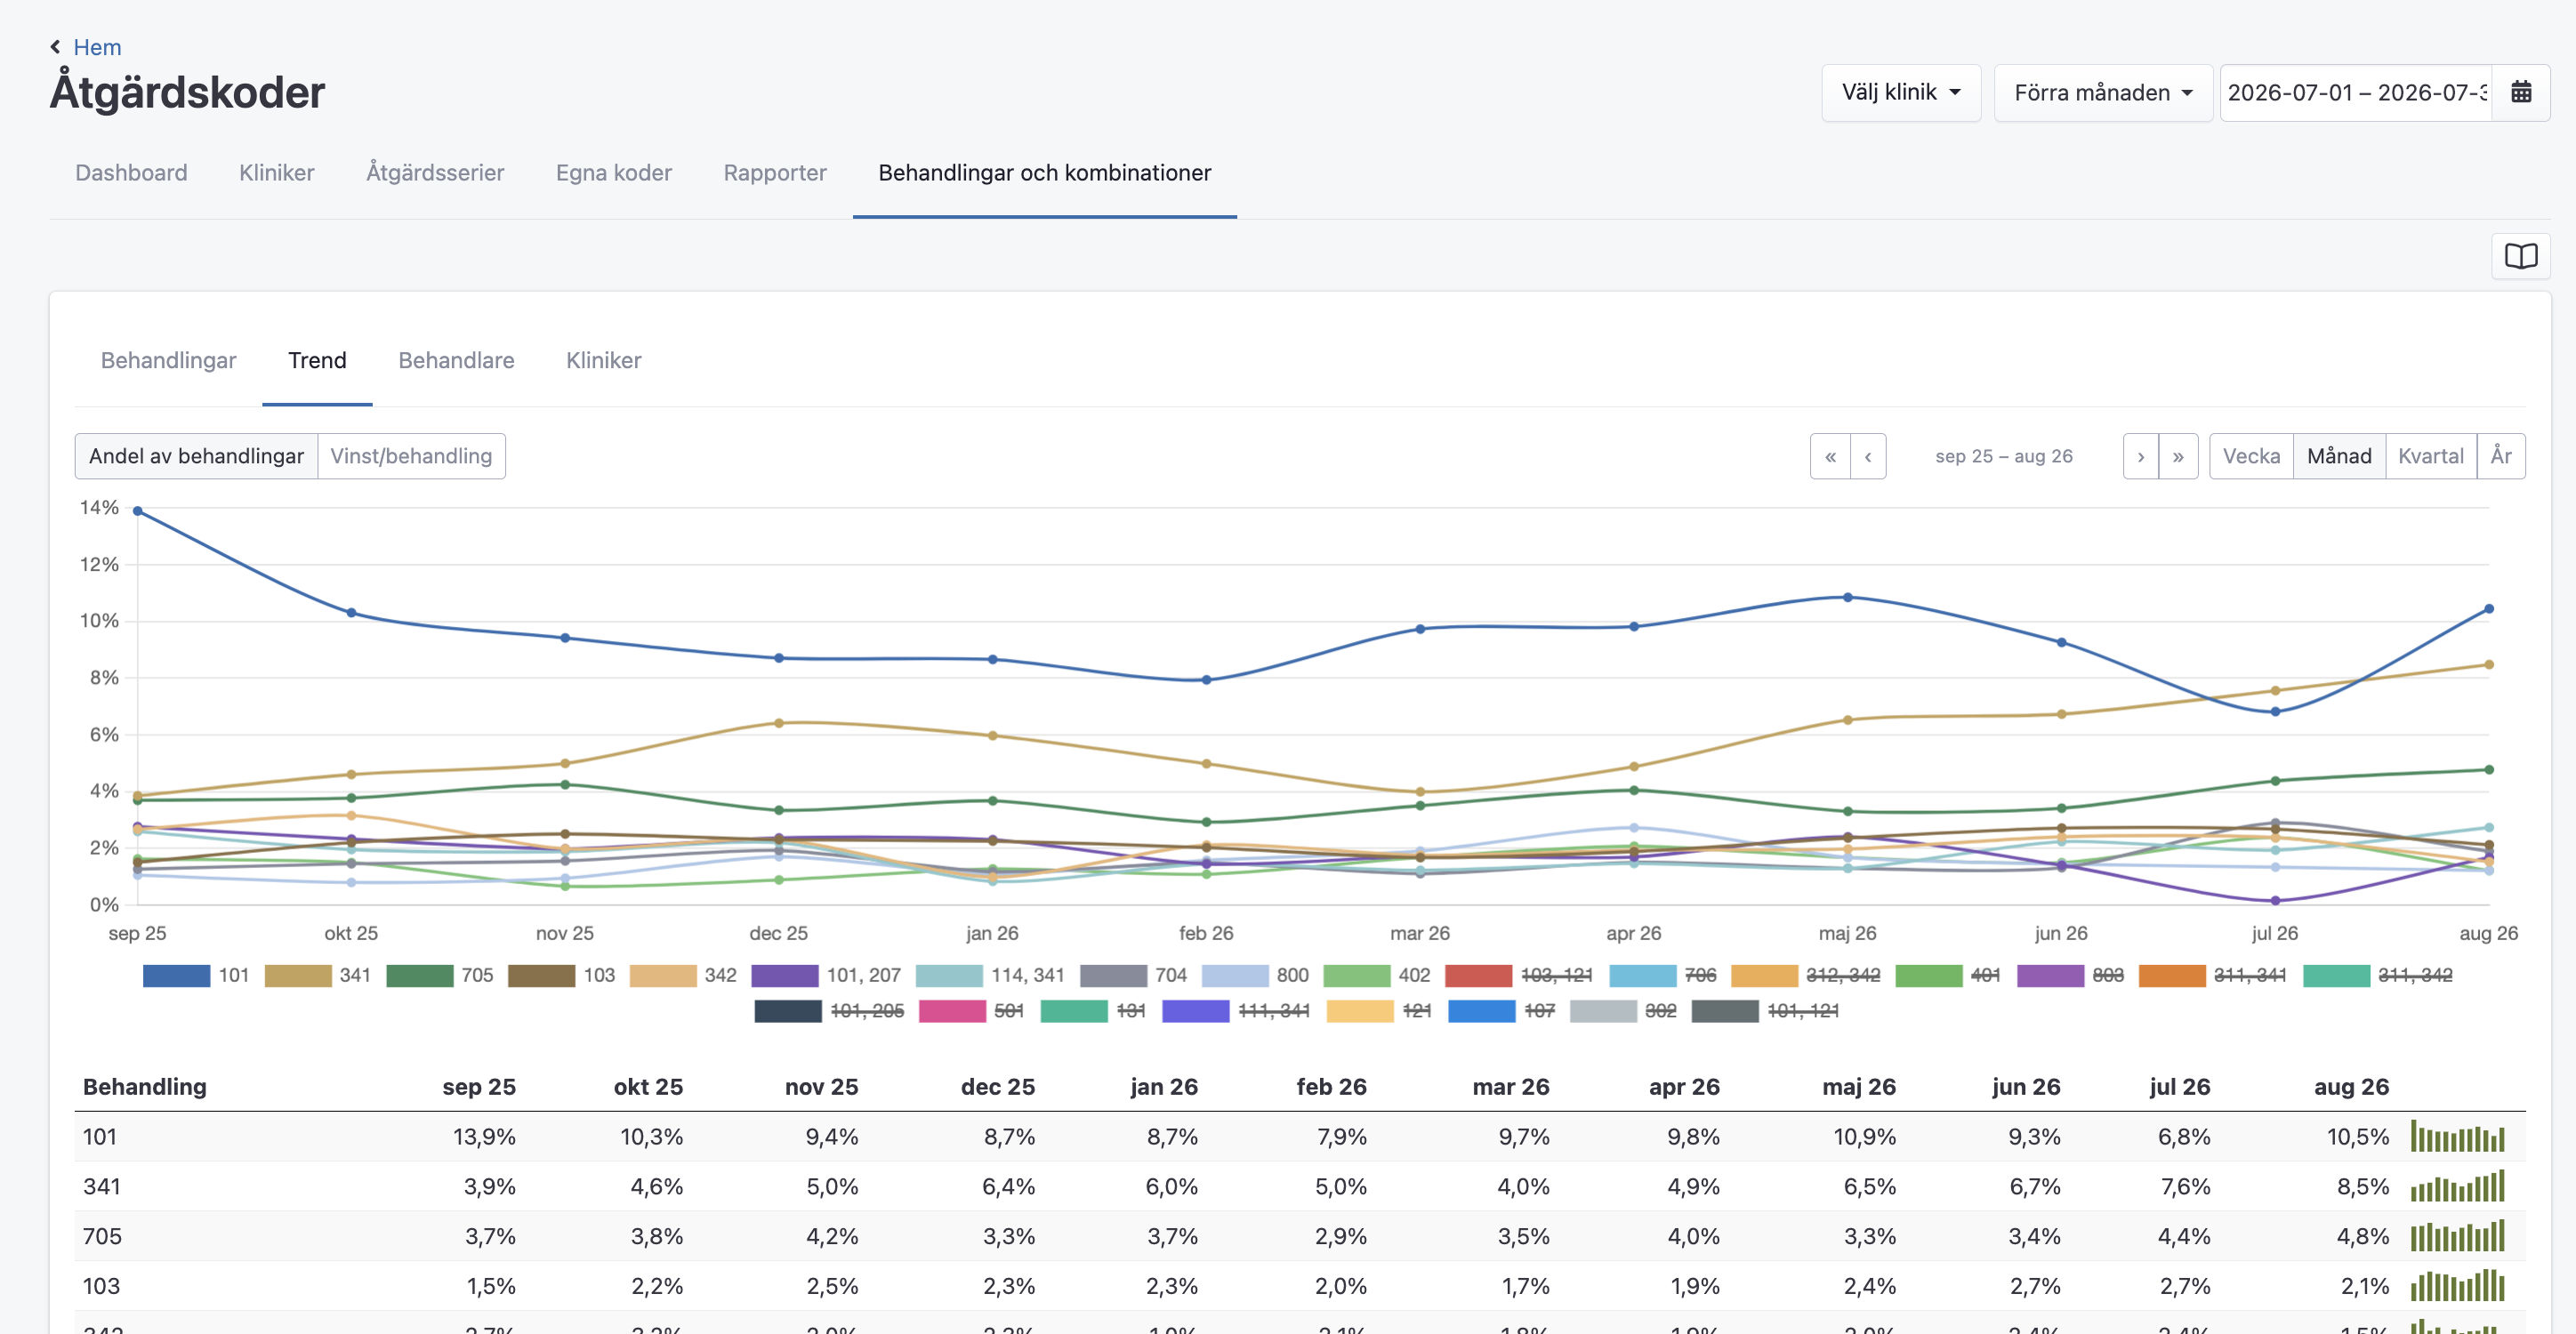Switch to the Behandlingar sub-tab
The image size is (2576, 1334).
(168, 360)
